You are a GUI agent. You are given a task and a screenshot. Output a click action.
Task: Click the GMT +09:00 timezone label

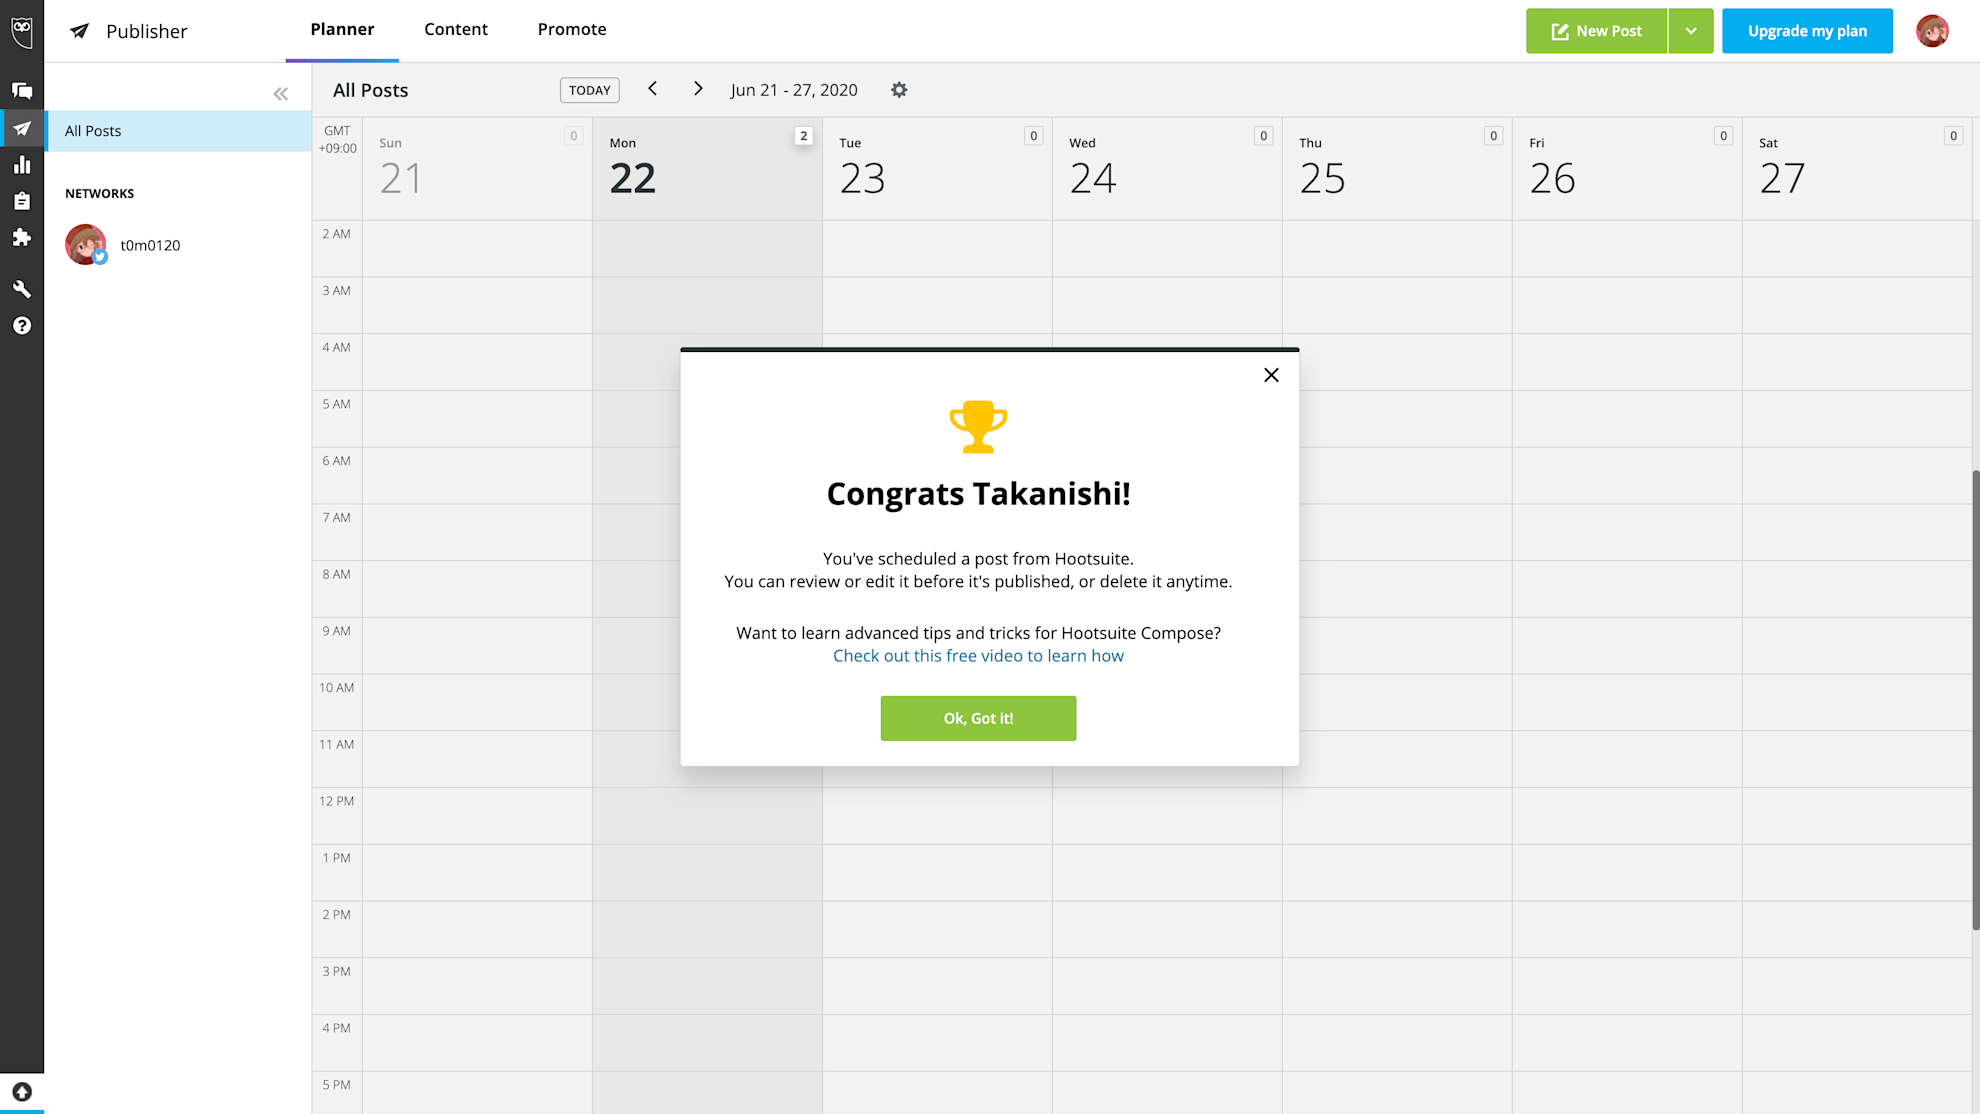click(337, 140)
